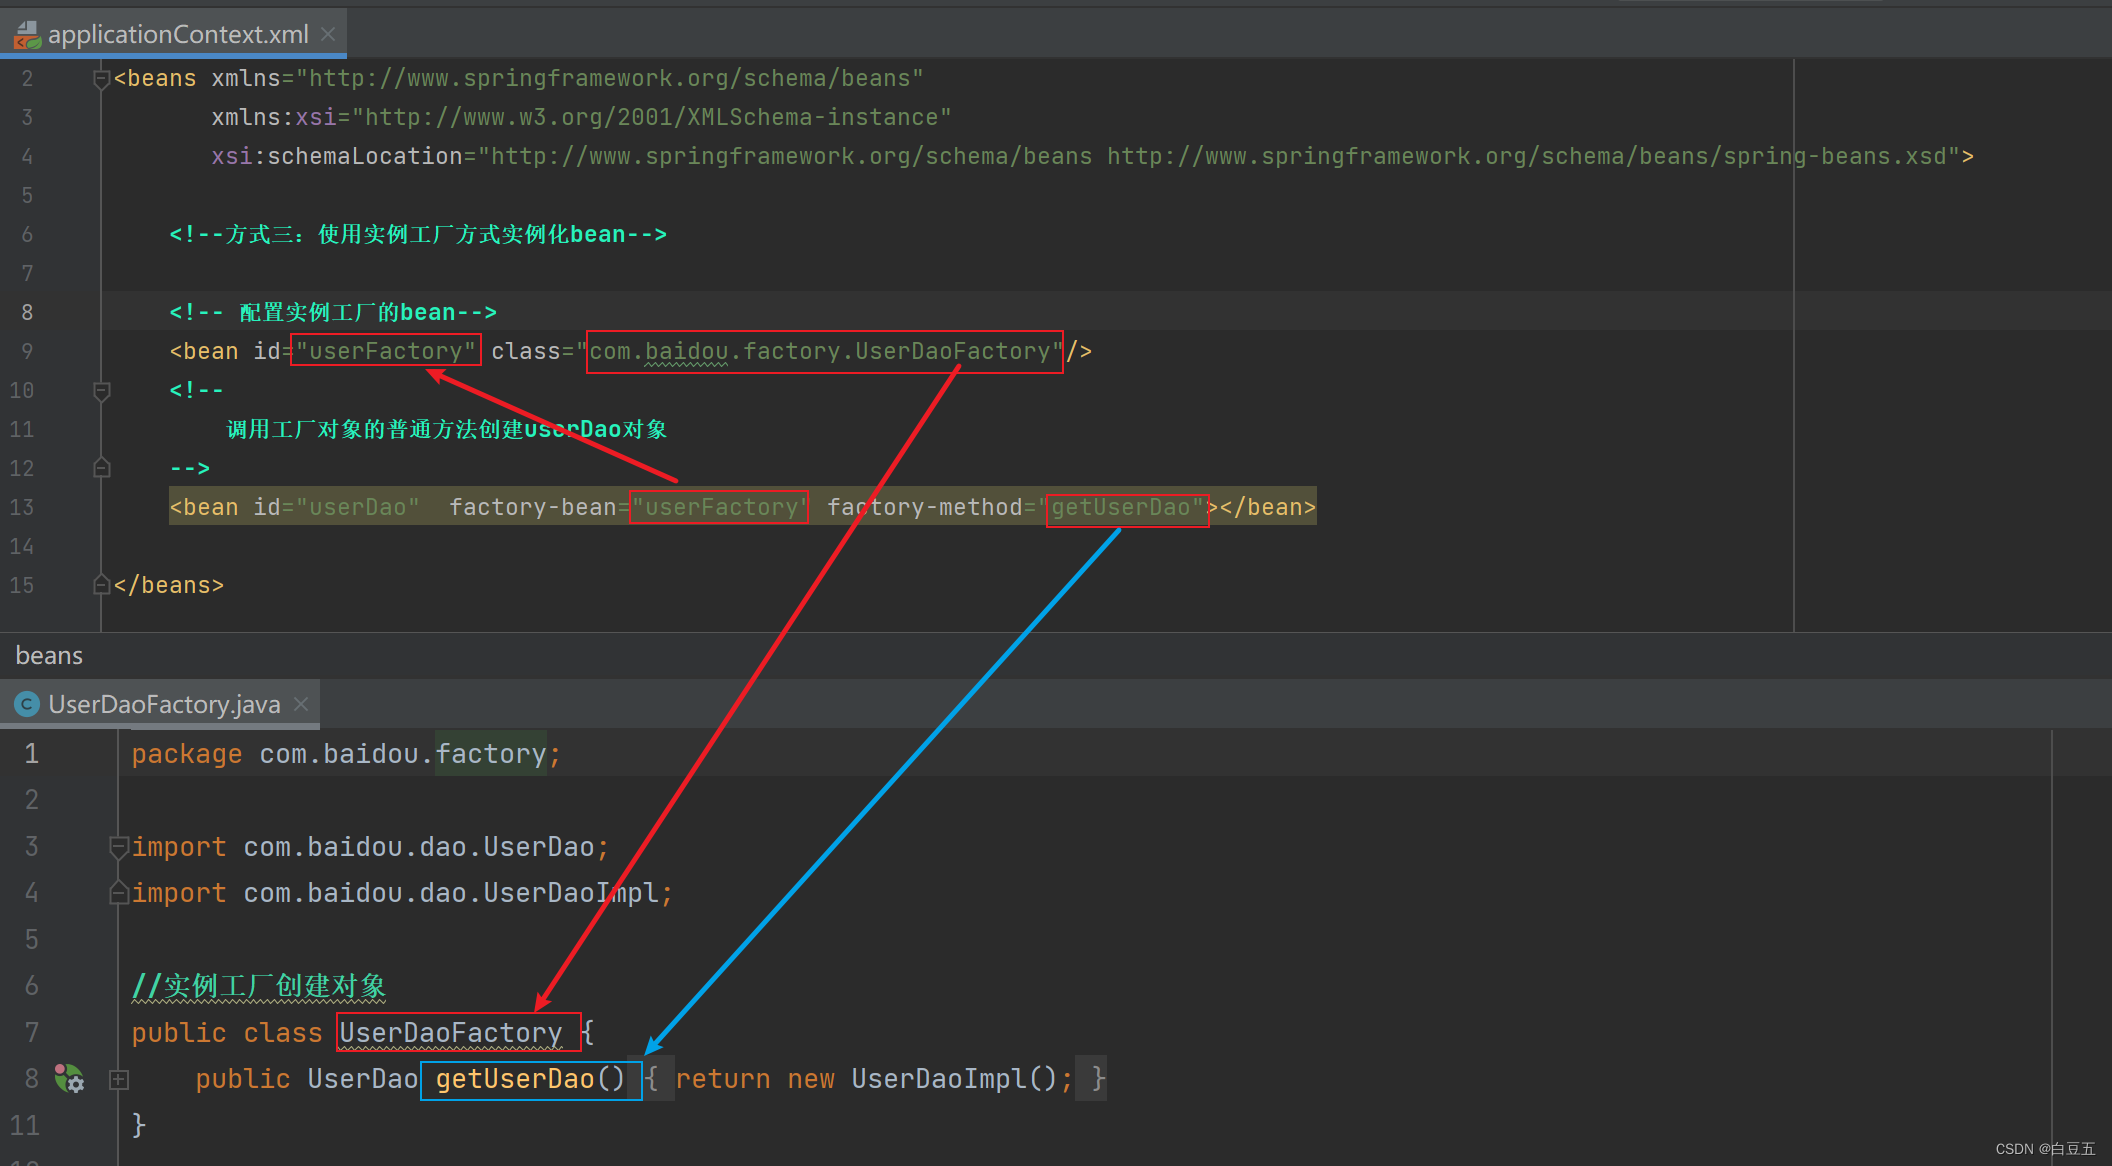Collapse the beans element fold marker at line 2
2112x1166 pixels.
pos(101,79)
